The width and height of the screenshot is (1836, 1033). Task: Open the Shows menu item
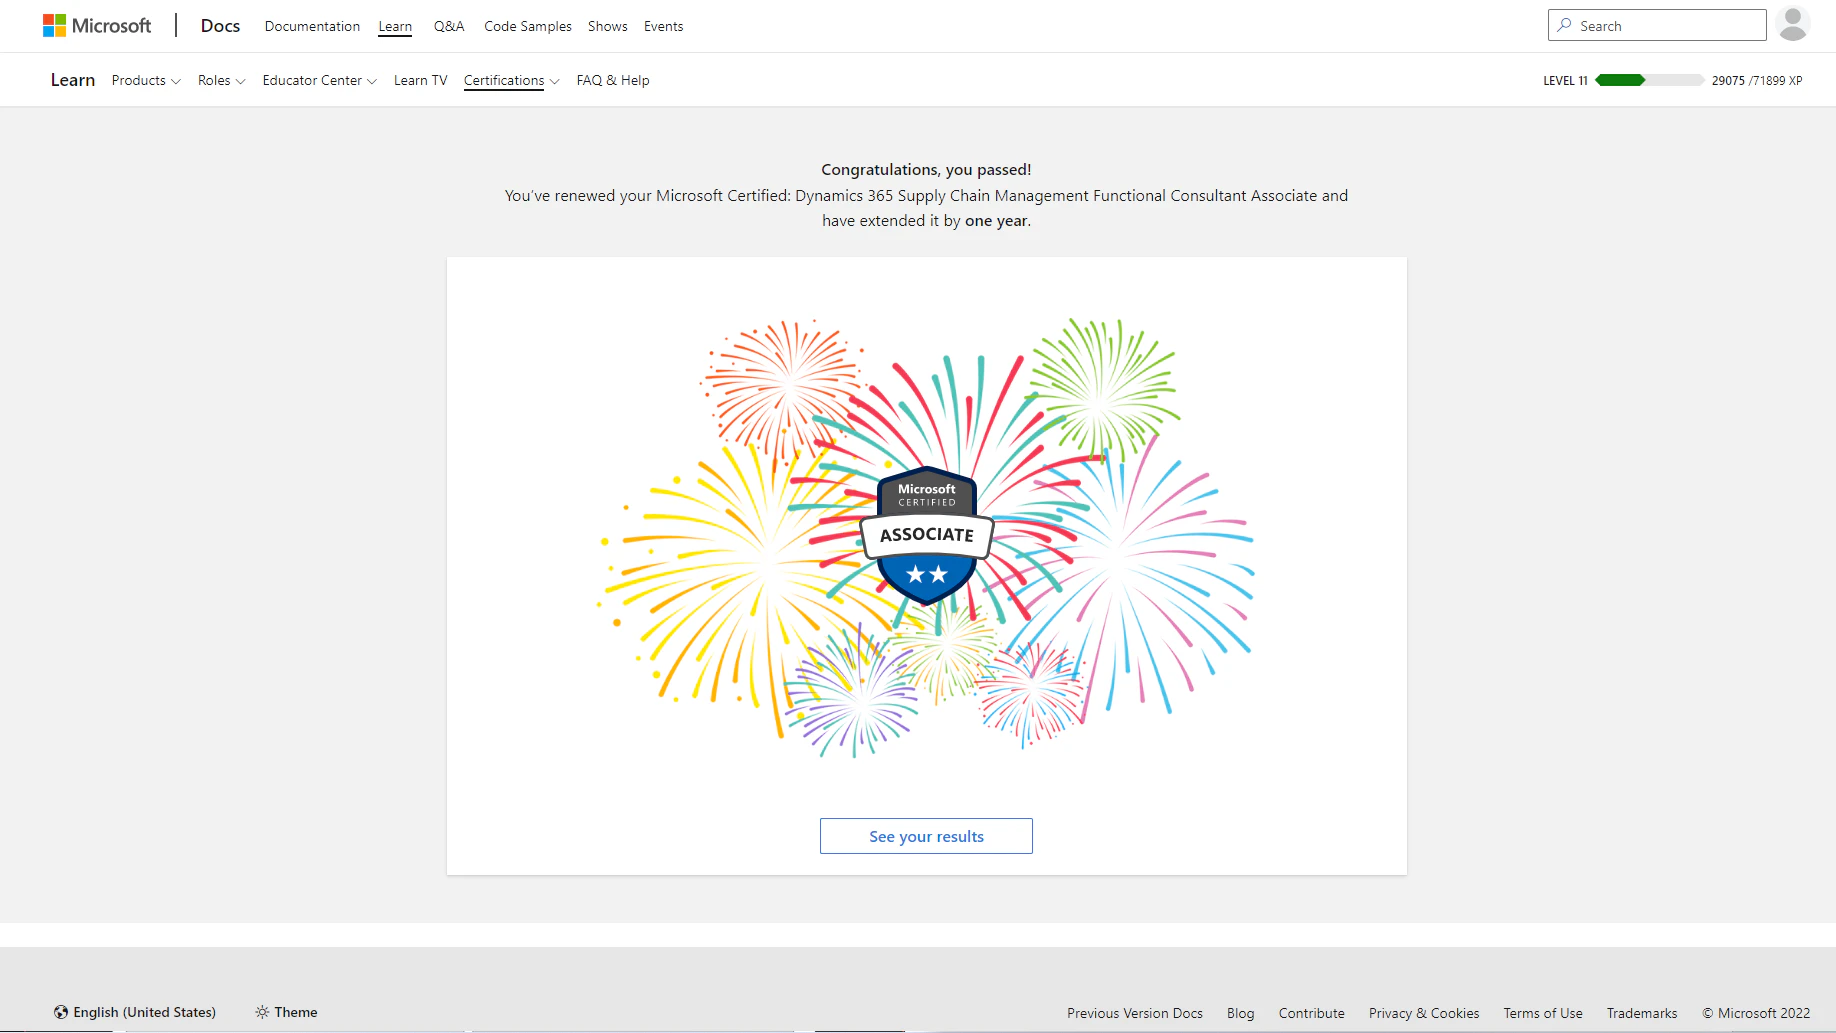click(x=608, y=26)
